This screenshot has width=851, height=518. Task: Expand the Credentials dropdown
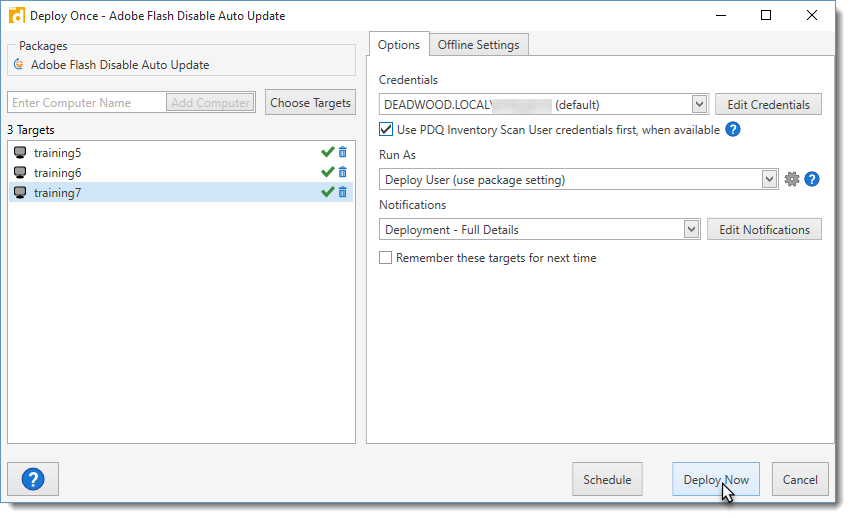(699, 104)
